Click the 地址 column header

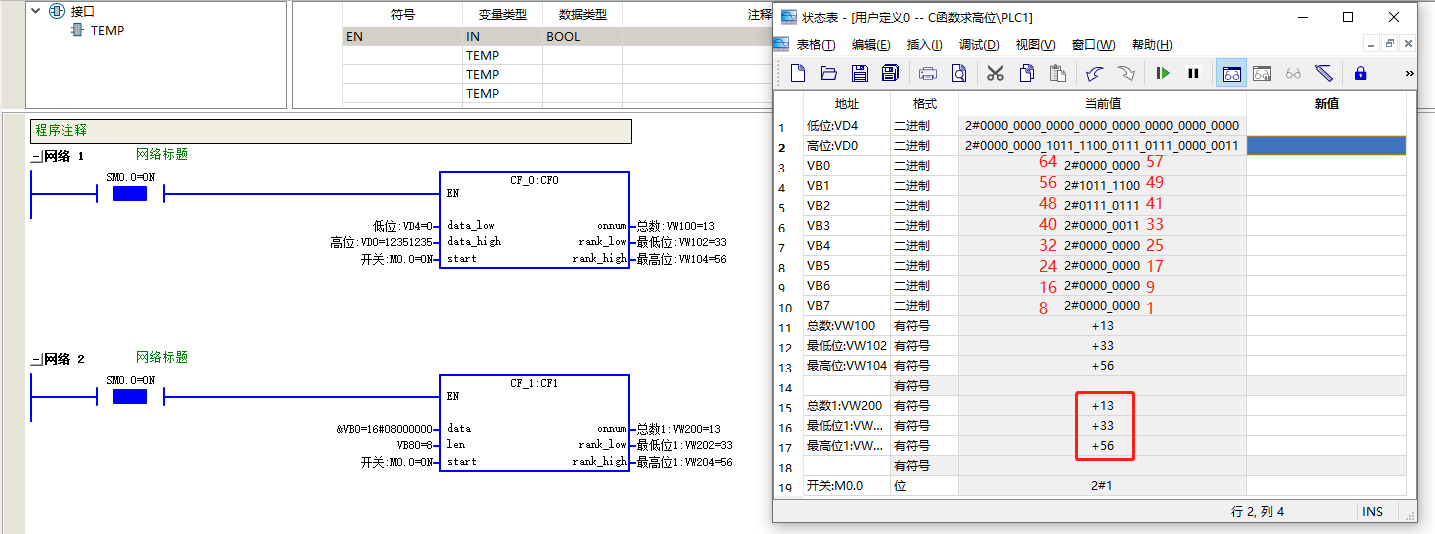click(x=847, y=104)
